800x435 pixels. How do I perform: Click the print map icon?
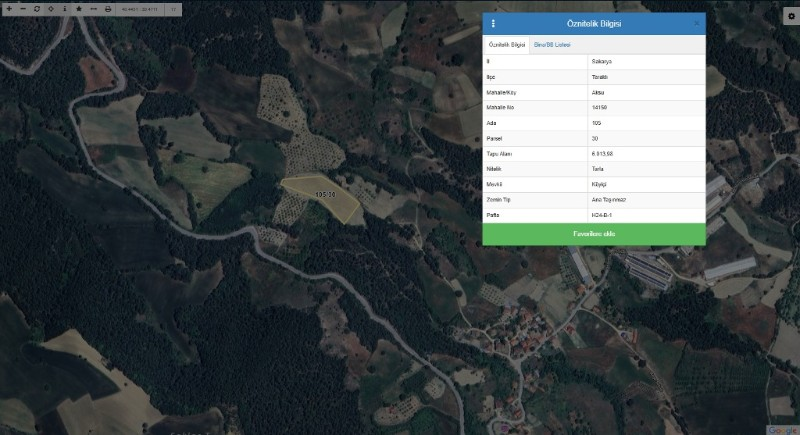pos(108,8)
